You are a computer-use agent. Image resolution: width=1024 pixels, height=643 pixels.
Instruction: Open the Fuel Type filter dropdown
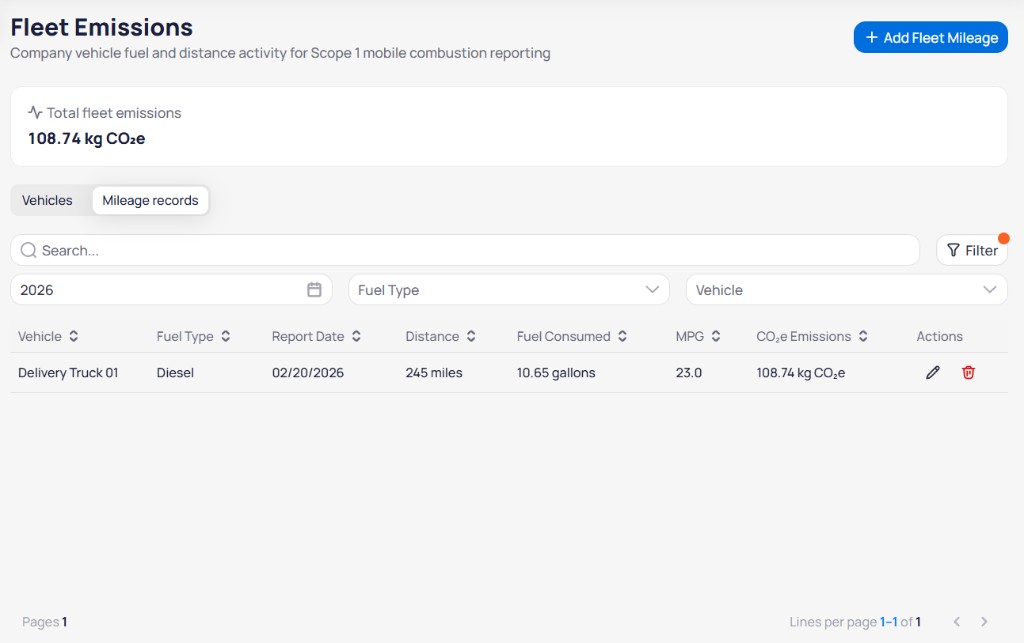509,290
